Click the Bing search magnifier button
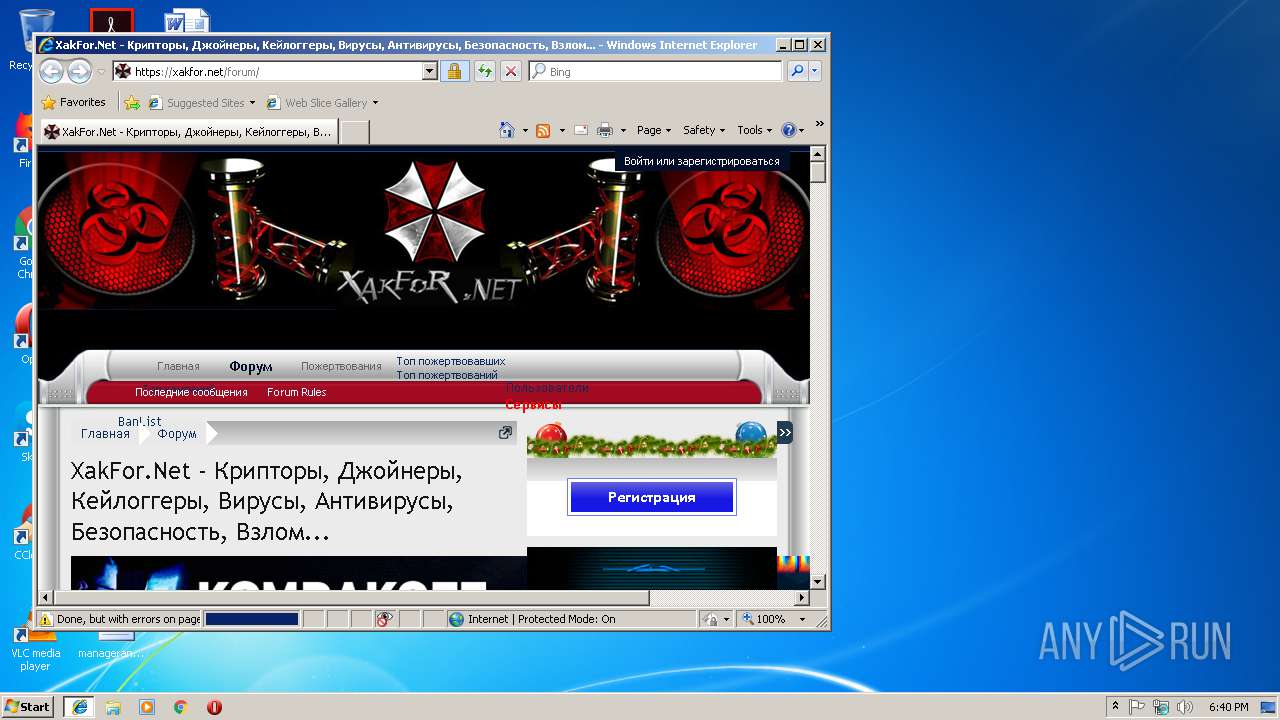 tap(797, 71)
